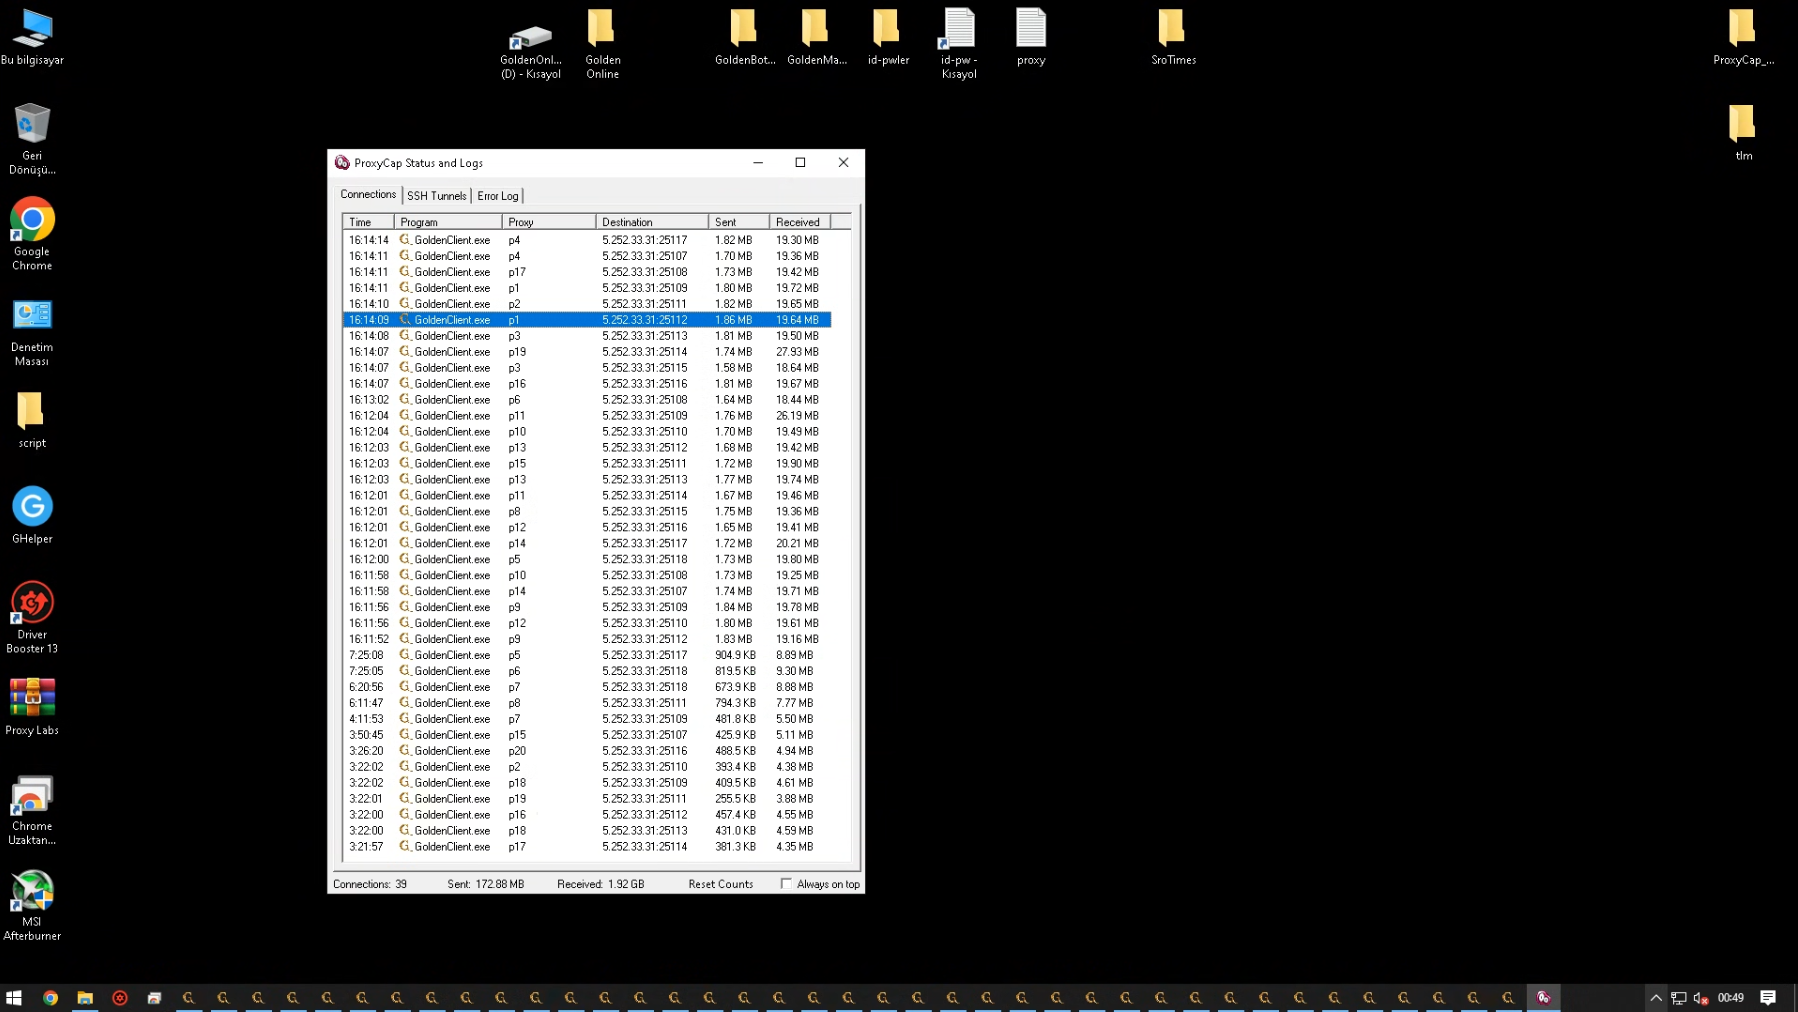Switch to the SSH Tunnels tab
Screen dimensions: 1798x1012
pos(436,196)
